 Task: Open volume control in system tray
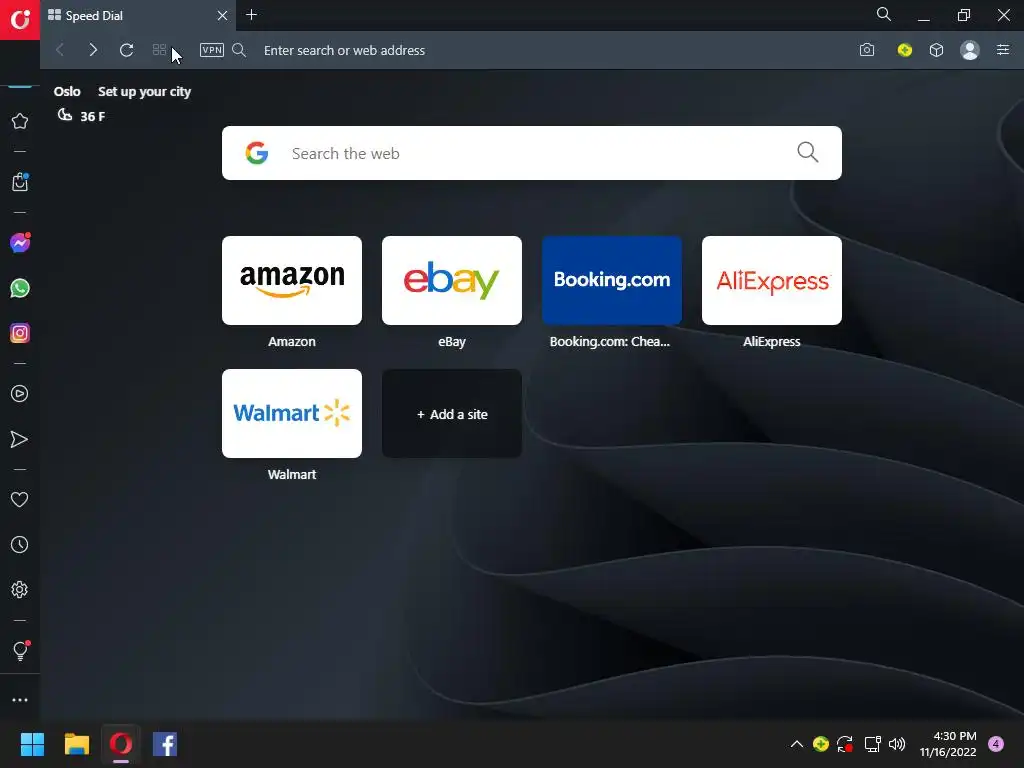[897, 744]
